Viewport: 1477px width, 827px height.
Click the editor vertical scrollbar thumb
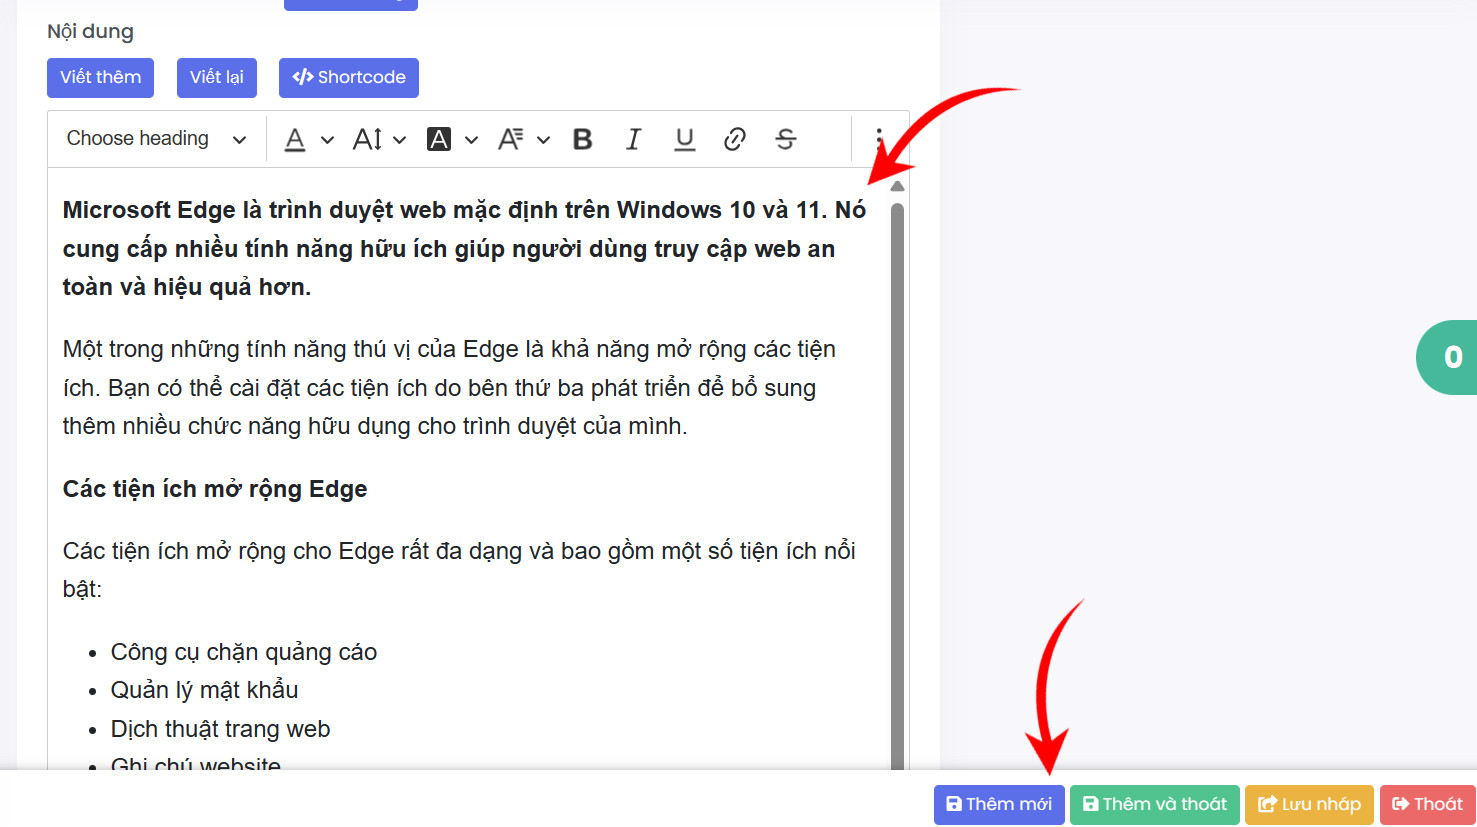[x=897, y=486]
